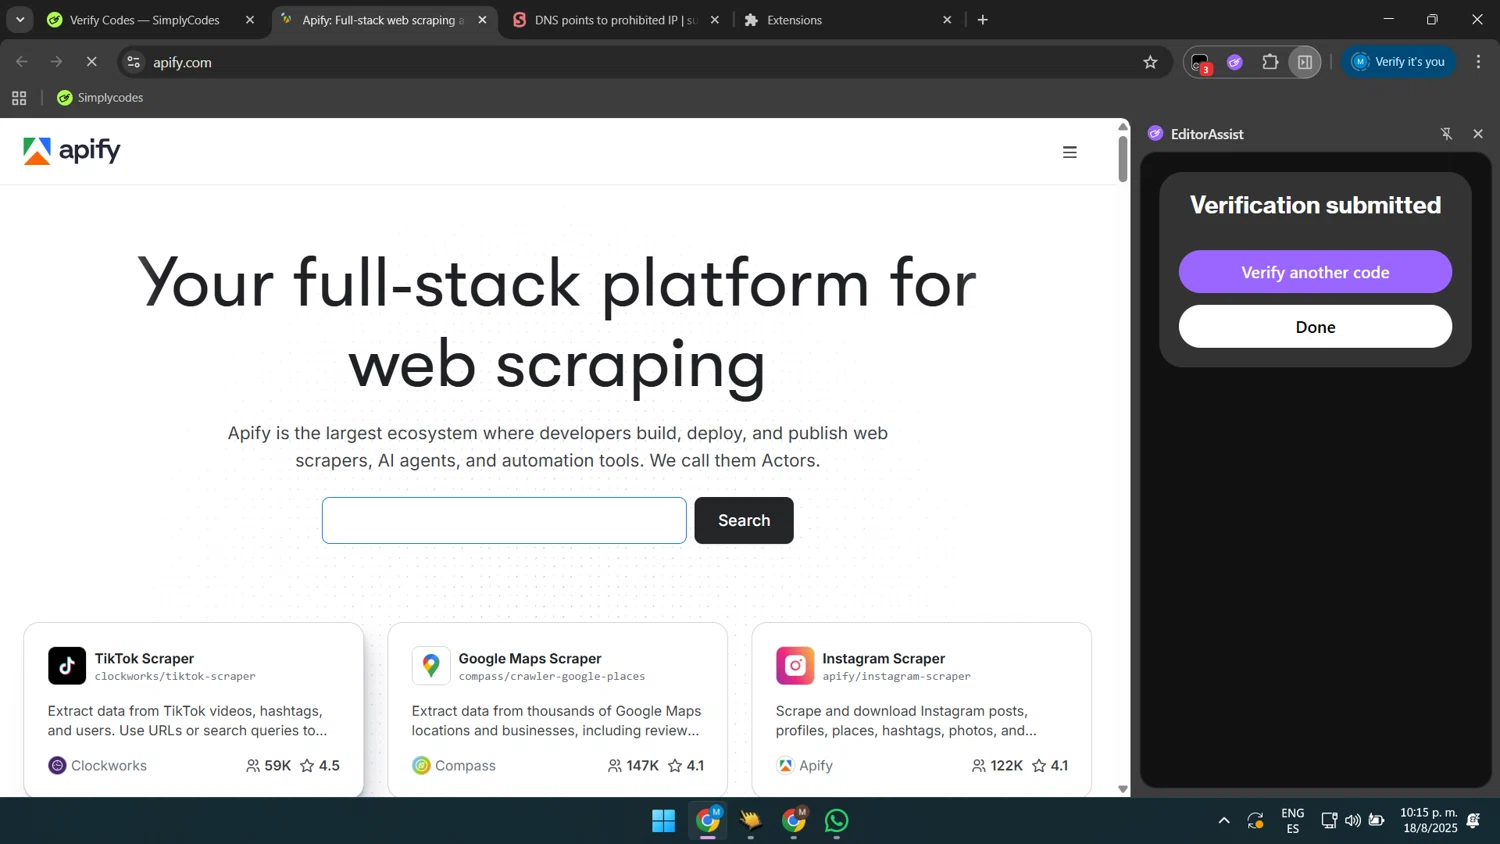Screen dimensions: 1500x844
Task: Bookmark this page with the star icon
Action: (x=1150, y=62)
